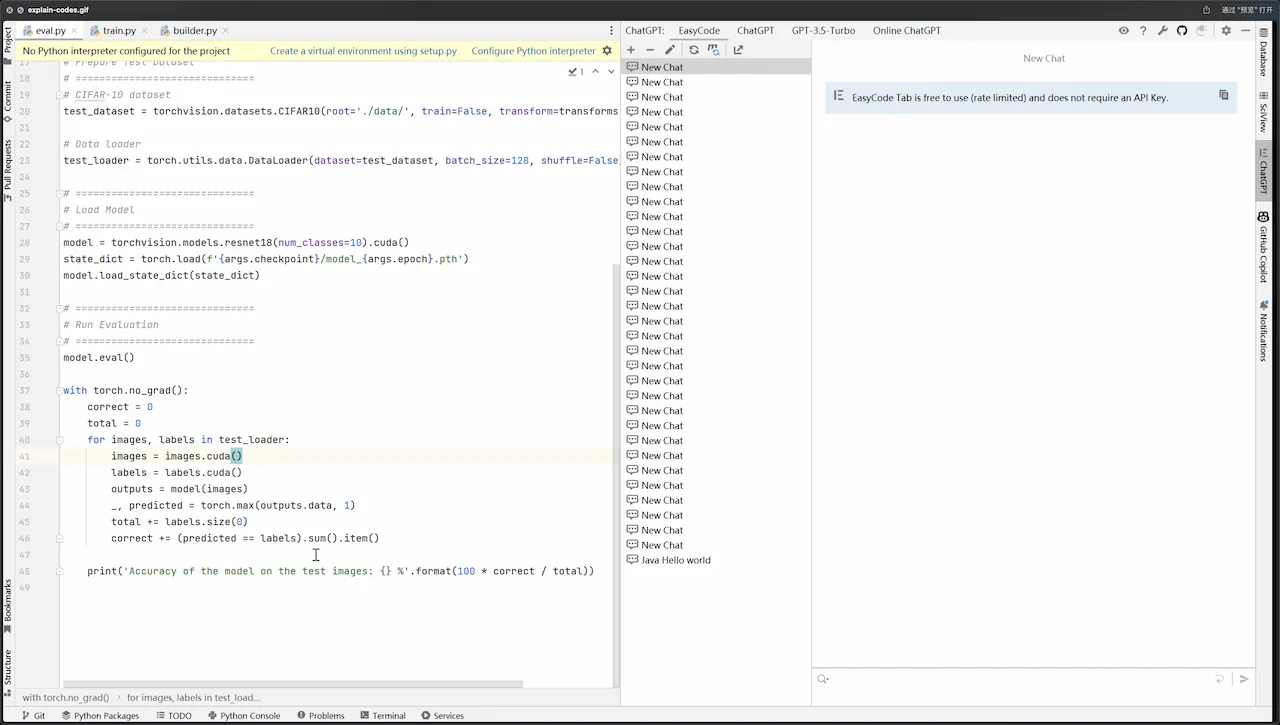Open the Terminal tool window
Image resolution: width=1280 pixels, height=725 pixels.
382,716
